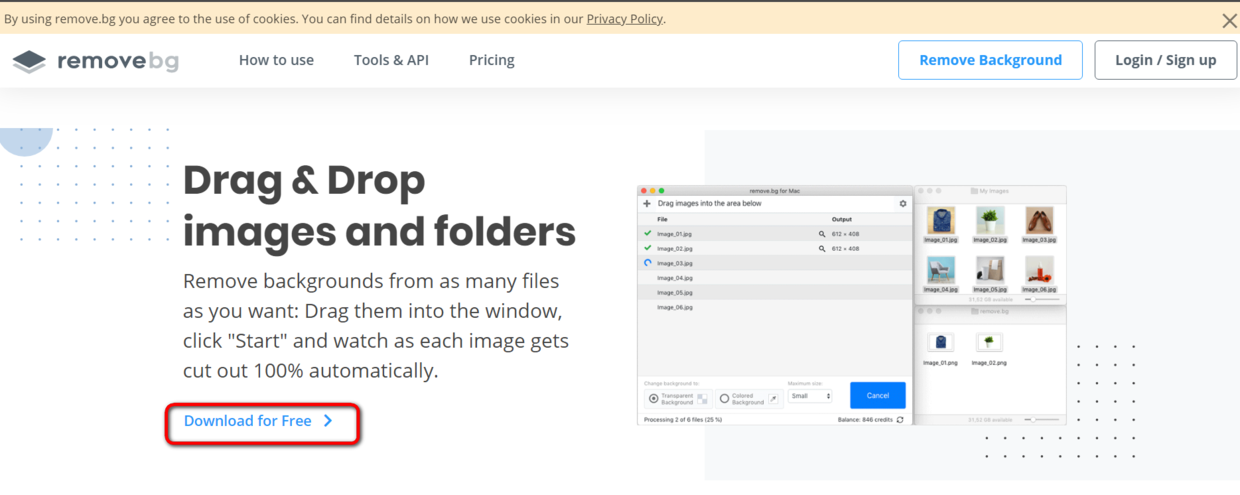This screenshot has height=495, width=1240.
Task: Click the magnifier icon on the Image_01.jpg row
Action: (x=822, y=234)
